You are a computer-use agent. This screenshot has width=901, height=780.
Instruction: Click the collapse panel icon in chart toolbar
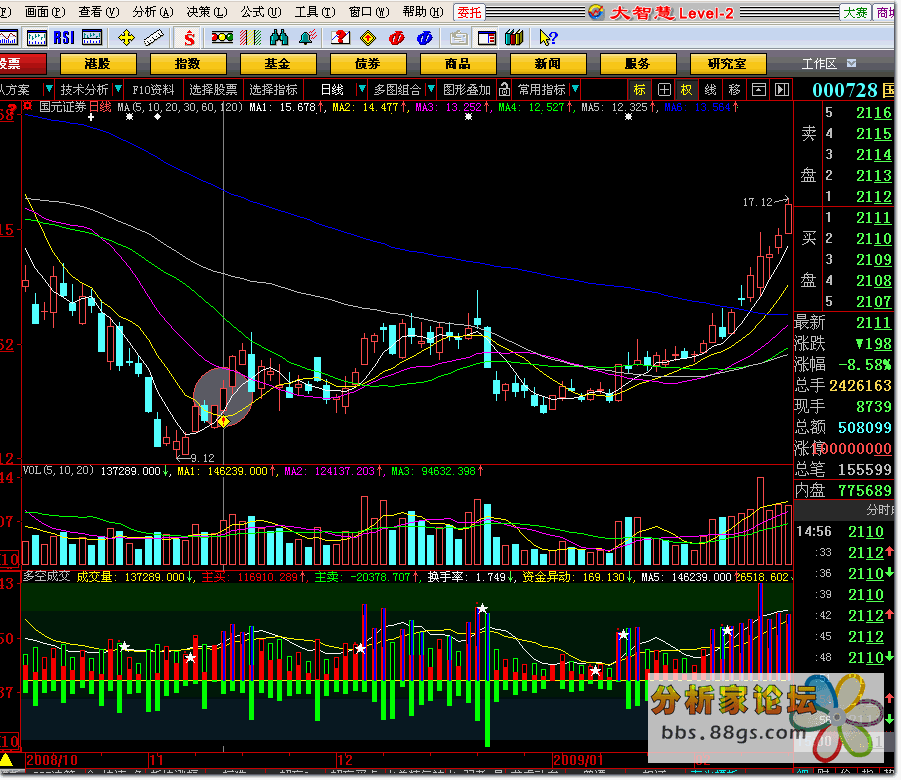coord(758,90)
